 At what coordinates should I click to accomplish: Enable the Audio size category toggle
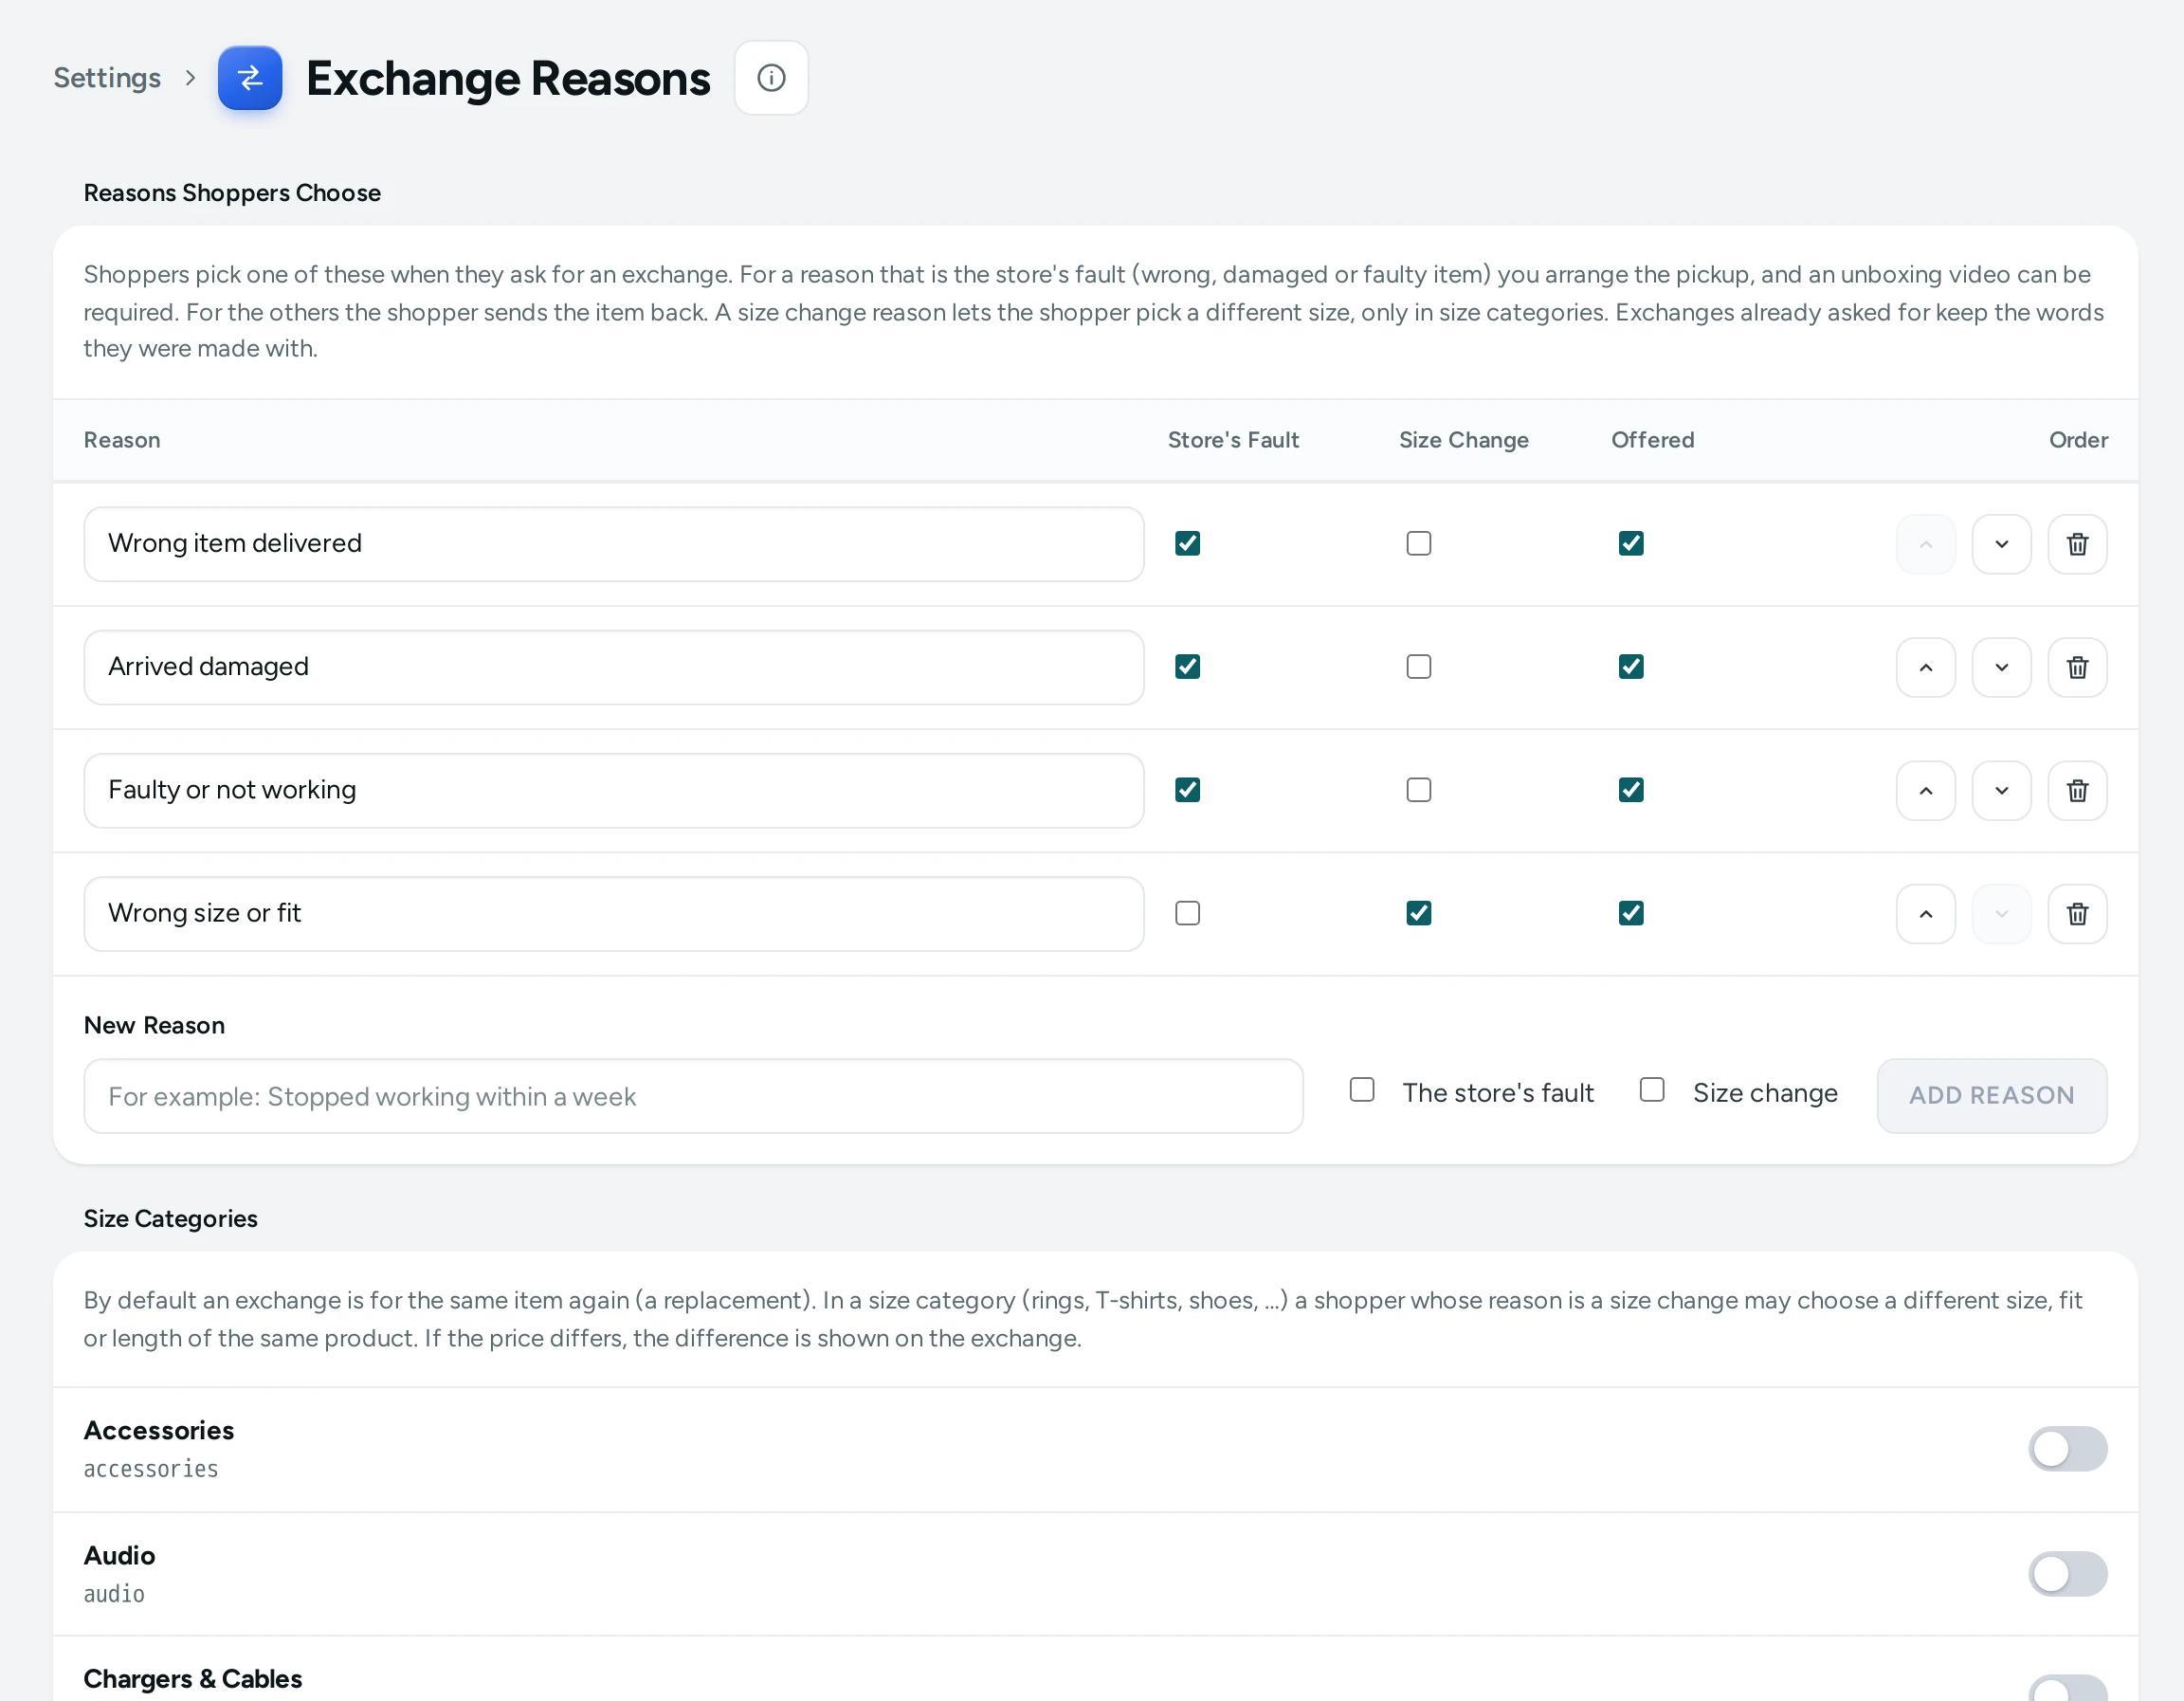(x=2067, y=1574)
